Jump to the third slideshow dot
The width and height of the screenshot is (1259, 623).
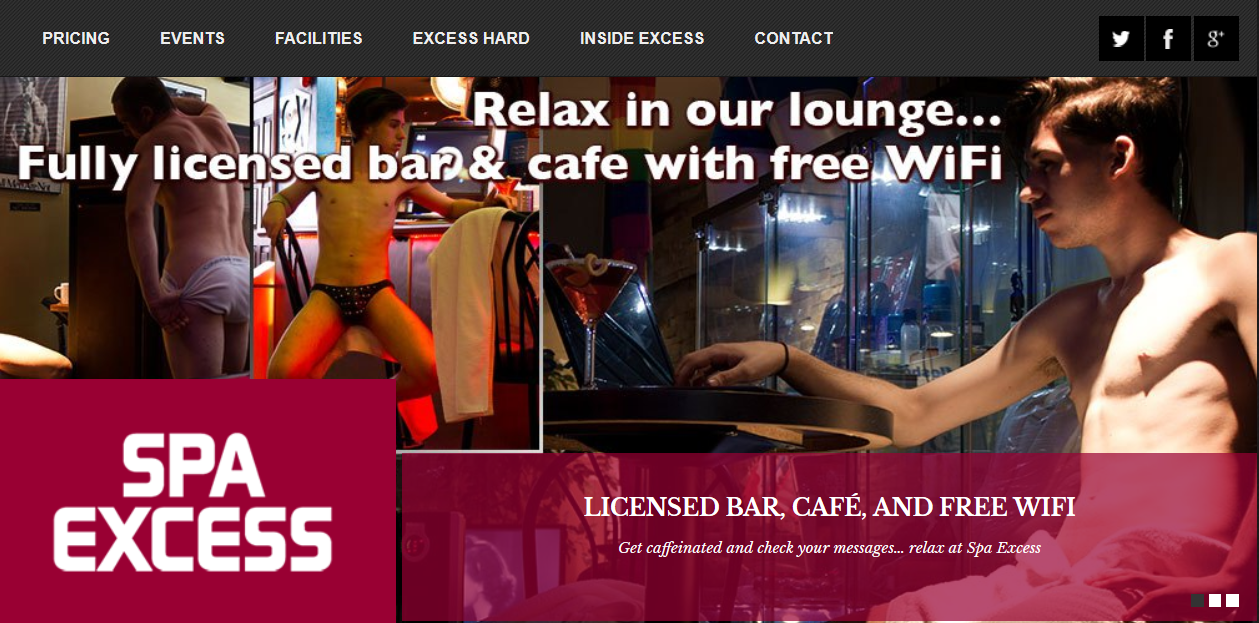pyautogui.click(x=1232, y=600)
